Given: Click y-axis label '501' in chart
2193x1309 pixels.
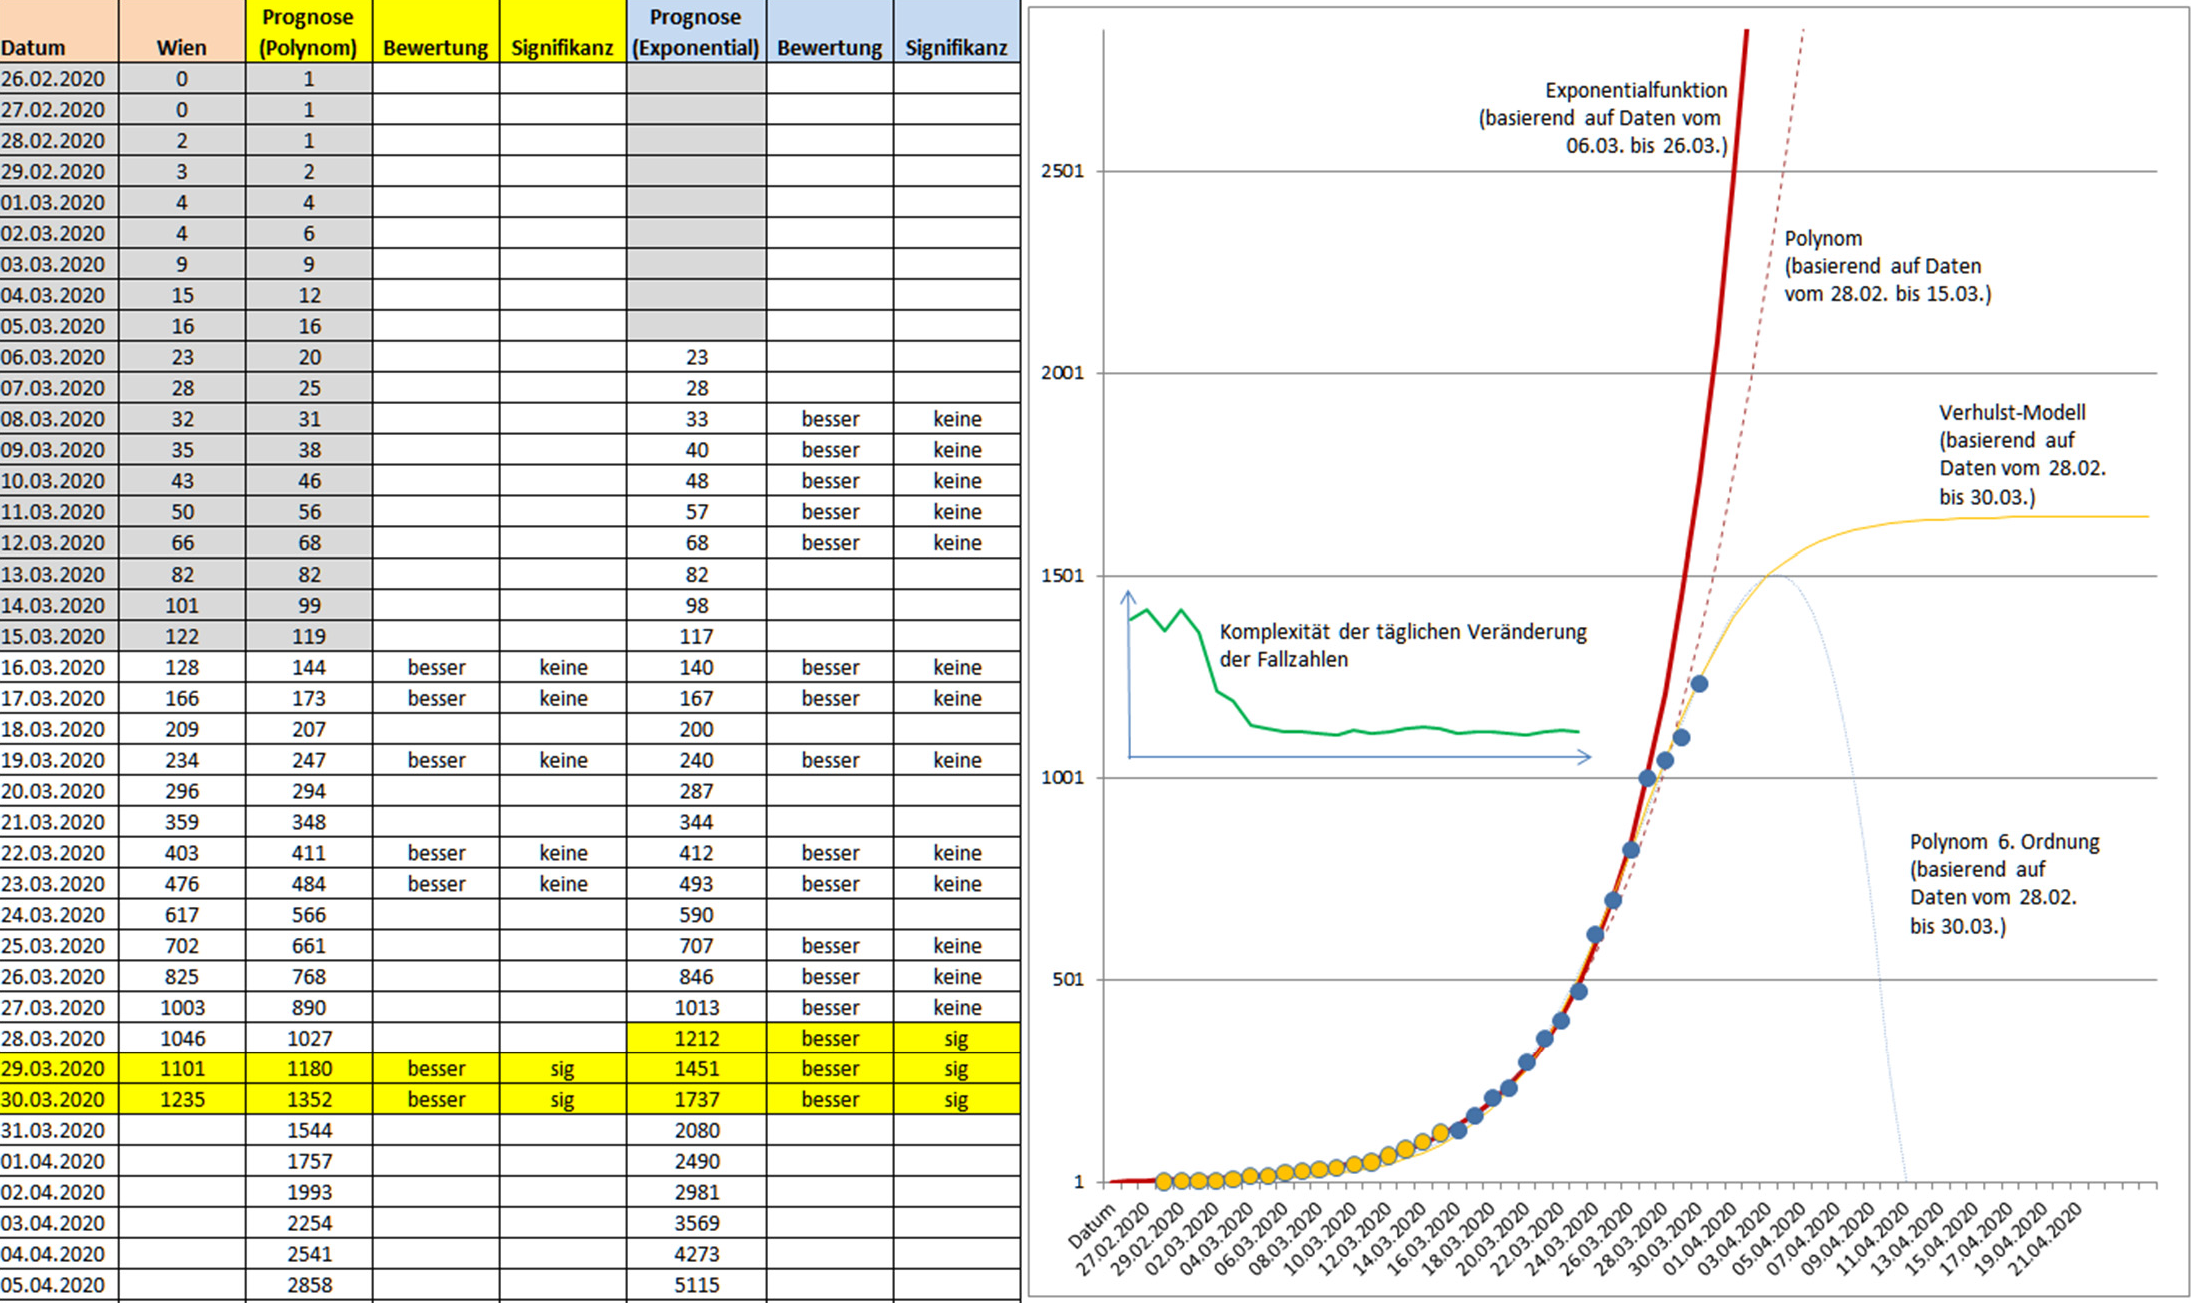Looking at the screenshot, I should (1067, 980).
